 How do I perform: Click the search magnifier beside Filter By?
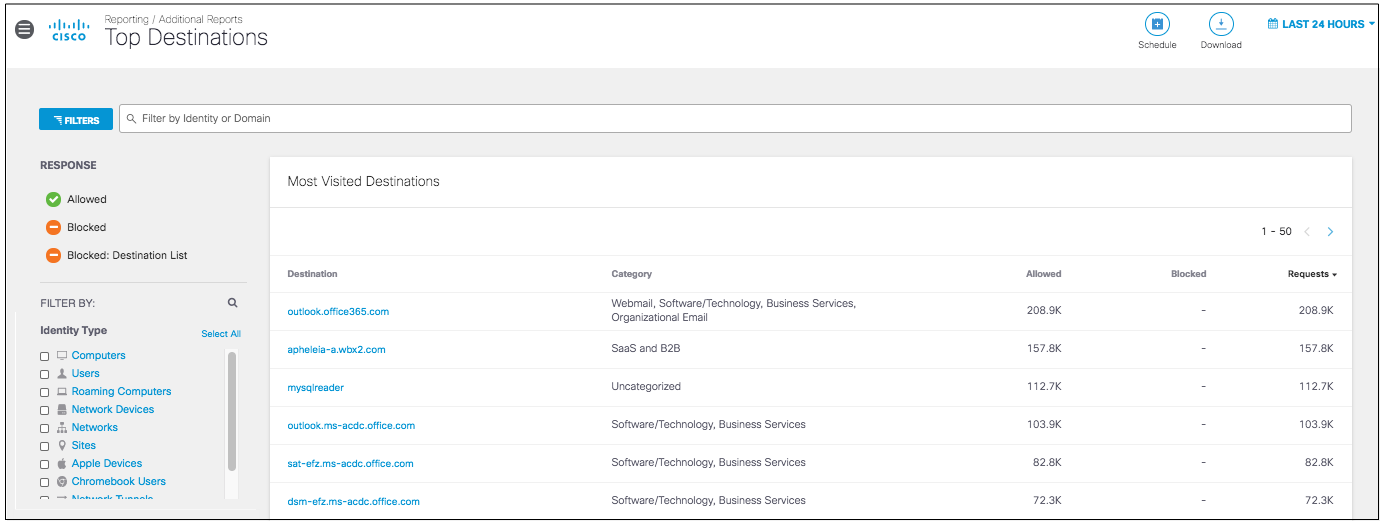pos(232,302)
